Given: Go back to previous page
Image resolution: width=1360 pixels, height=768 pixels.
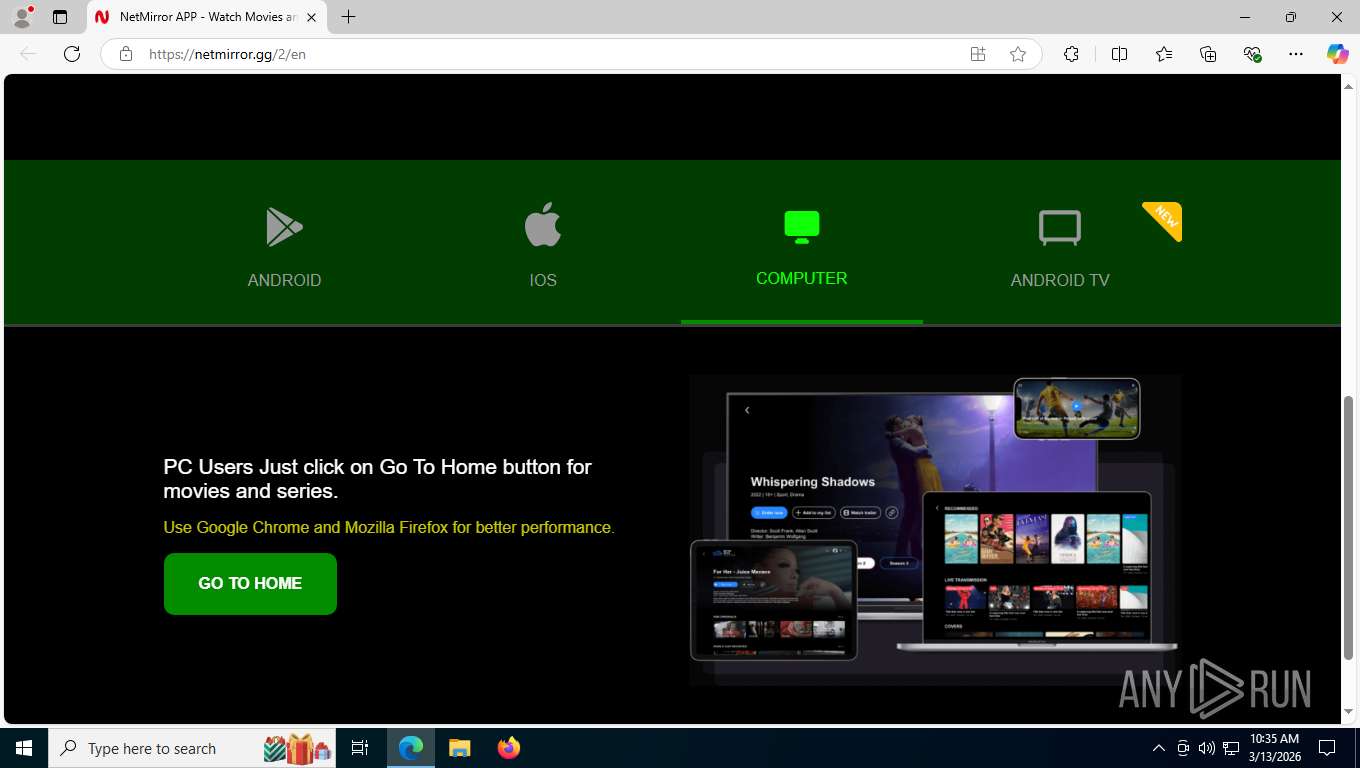Looking at the screenshot, I should point(28,54).
